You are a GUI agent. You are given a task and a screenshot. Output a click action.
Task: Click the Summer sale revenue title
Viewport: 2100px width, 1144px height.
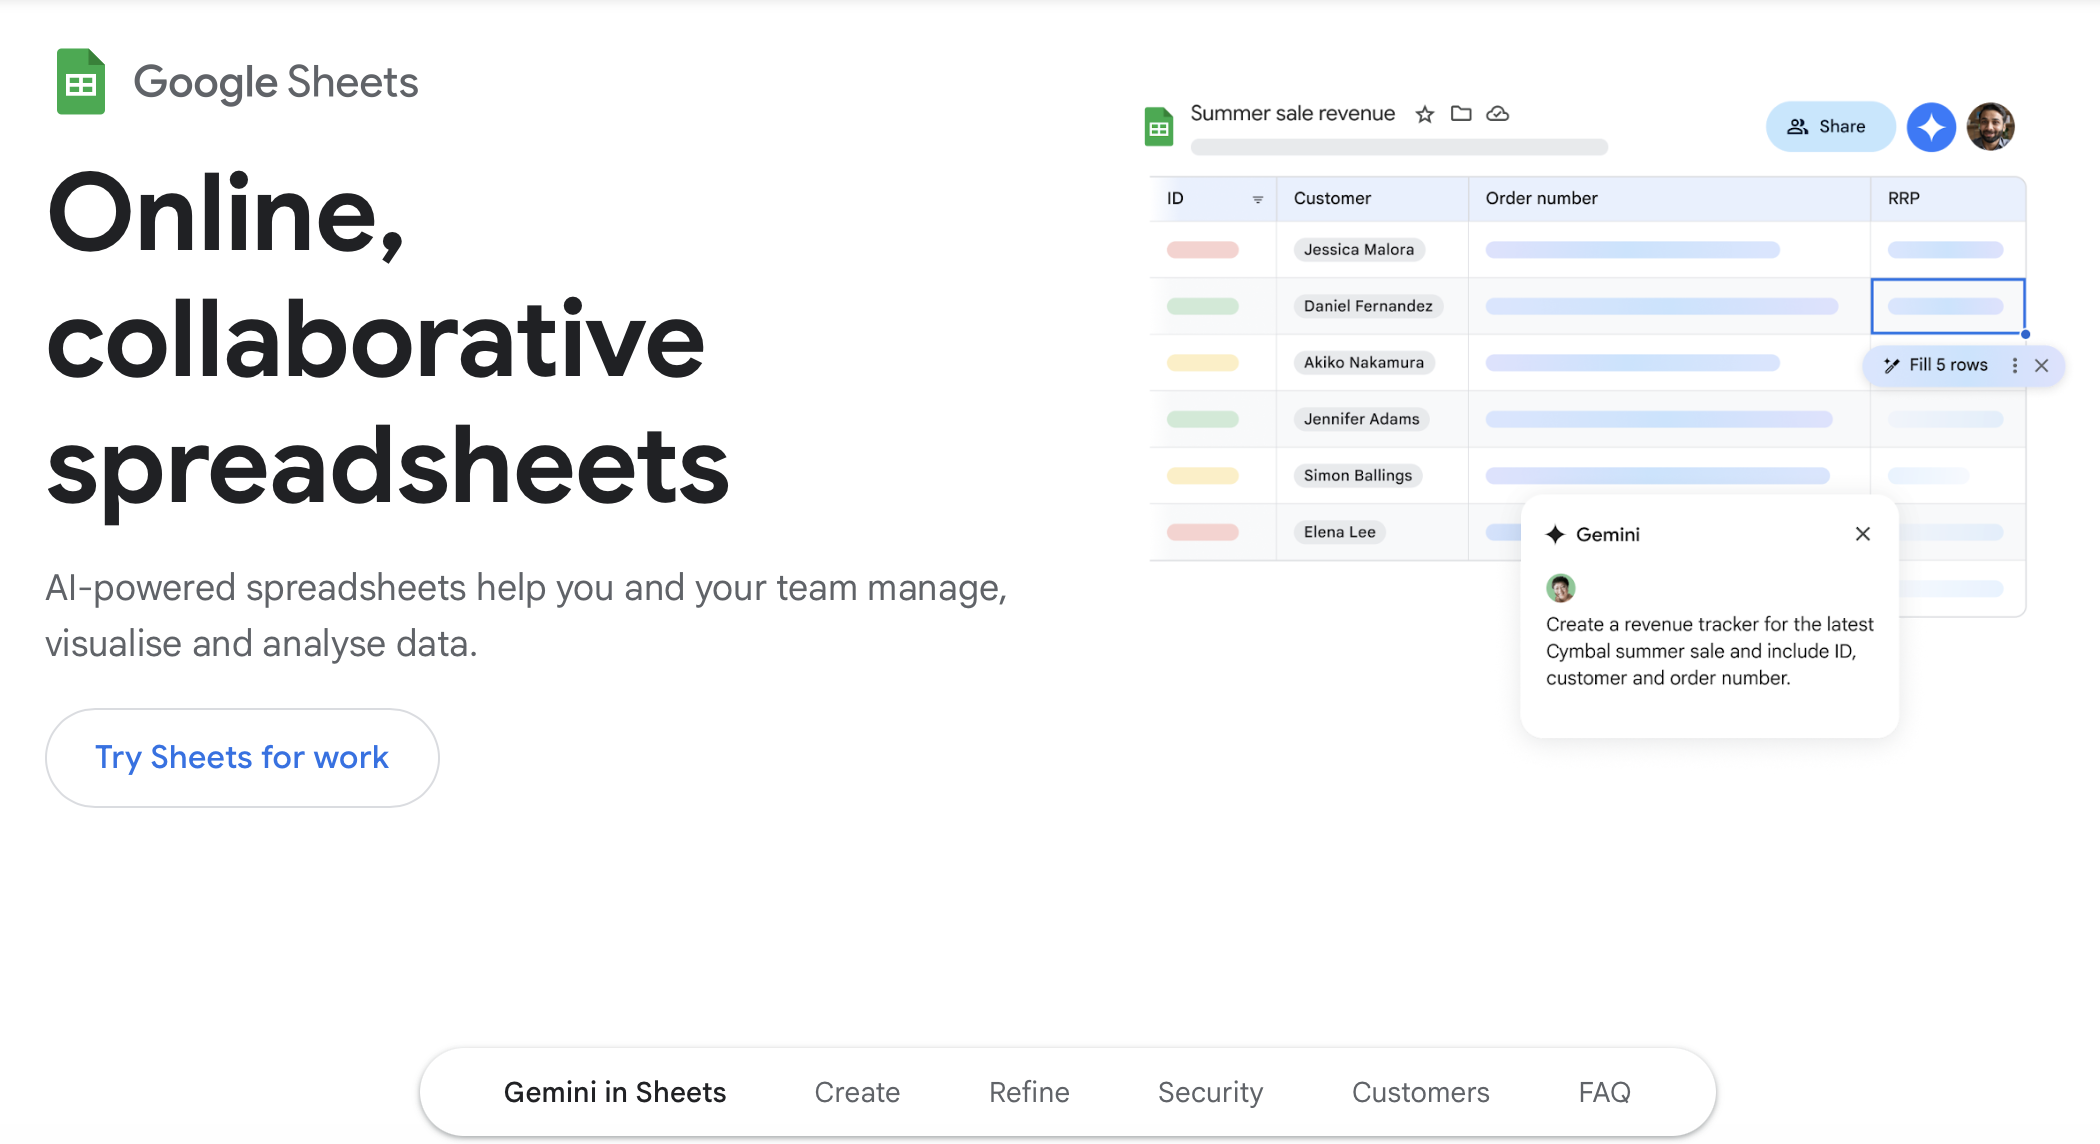1292,113
